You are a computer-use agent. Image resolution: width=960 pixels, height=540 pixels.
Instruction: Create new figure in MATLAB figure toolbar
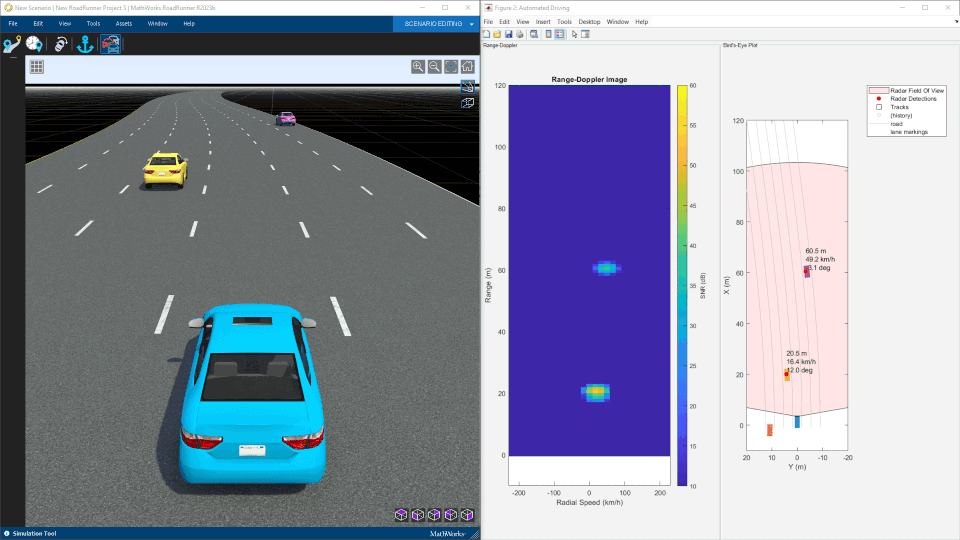[486, 34]
